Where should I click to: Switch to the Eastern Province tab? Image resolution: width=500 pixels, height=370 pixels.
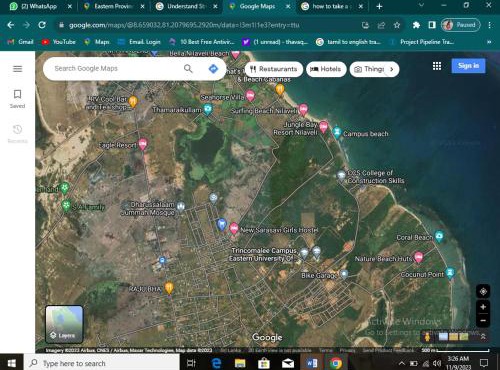(114, 6)
